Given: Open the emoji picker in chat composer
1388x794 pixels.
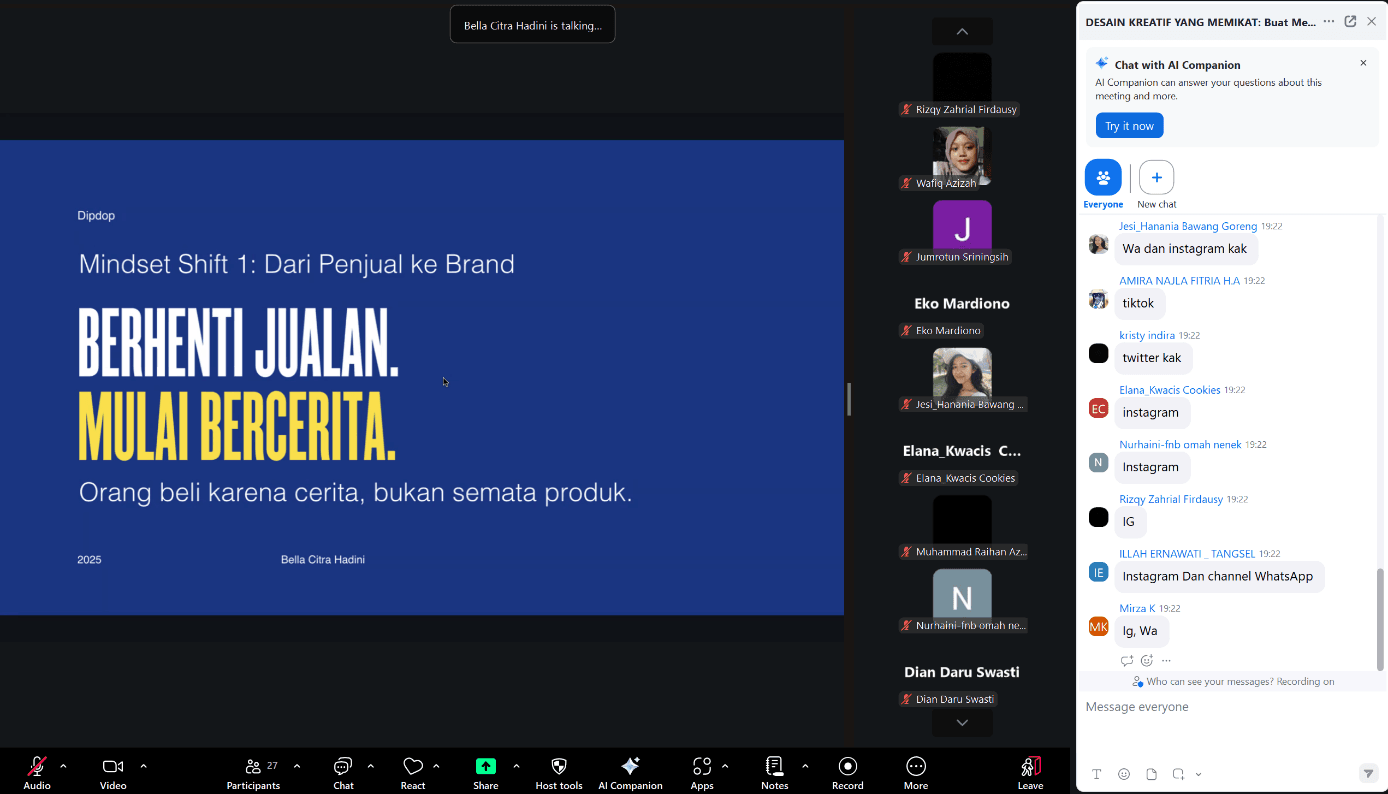Looking at the screenshot, I should (1124, 774).
